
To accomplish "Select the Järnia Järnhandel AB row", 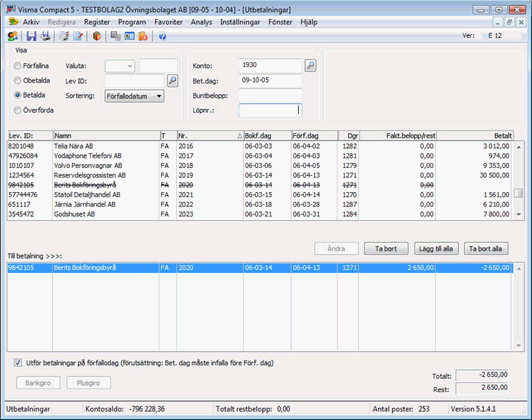I will tap(260, 205).
